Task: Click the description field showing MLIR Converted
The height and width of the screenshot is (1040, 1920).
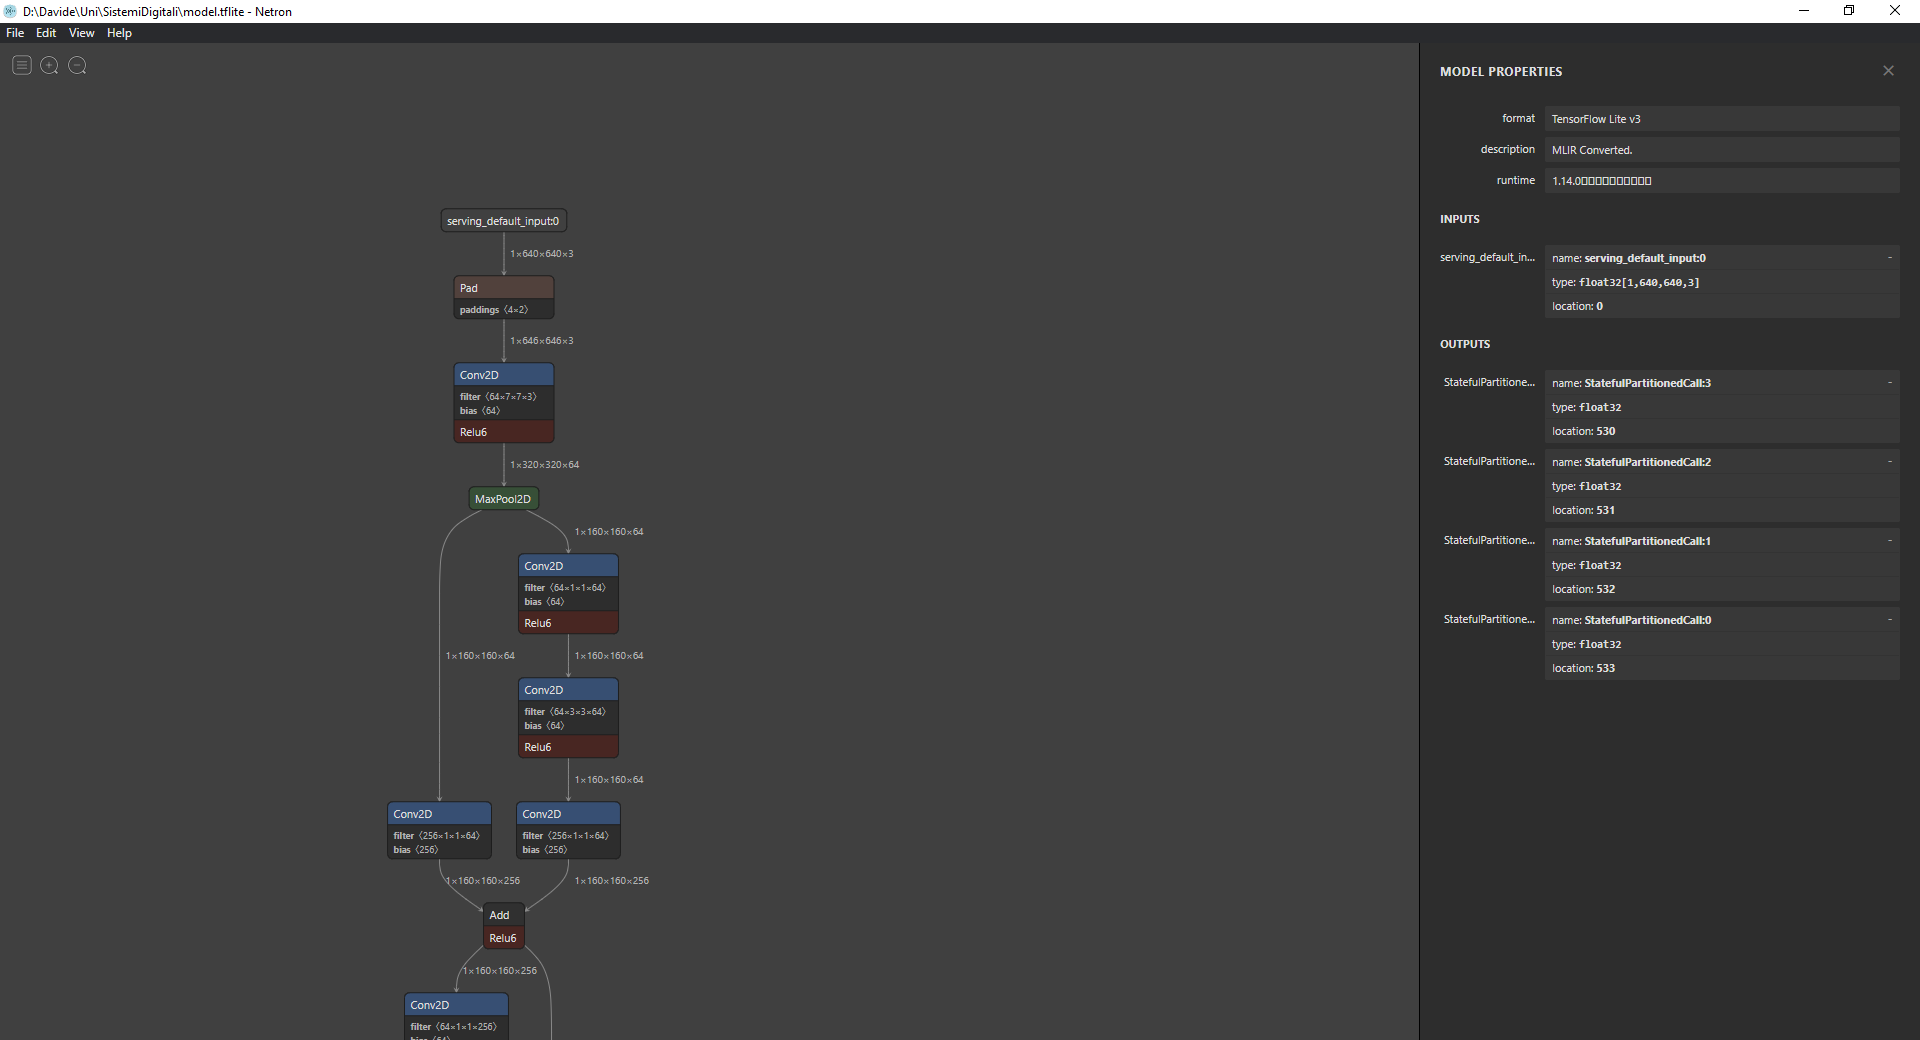Action: coord(1721,149)
